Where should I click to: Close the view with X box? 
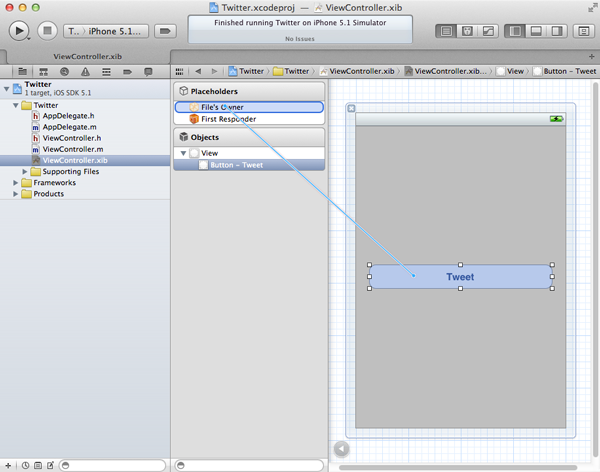pos(351,108)
